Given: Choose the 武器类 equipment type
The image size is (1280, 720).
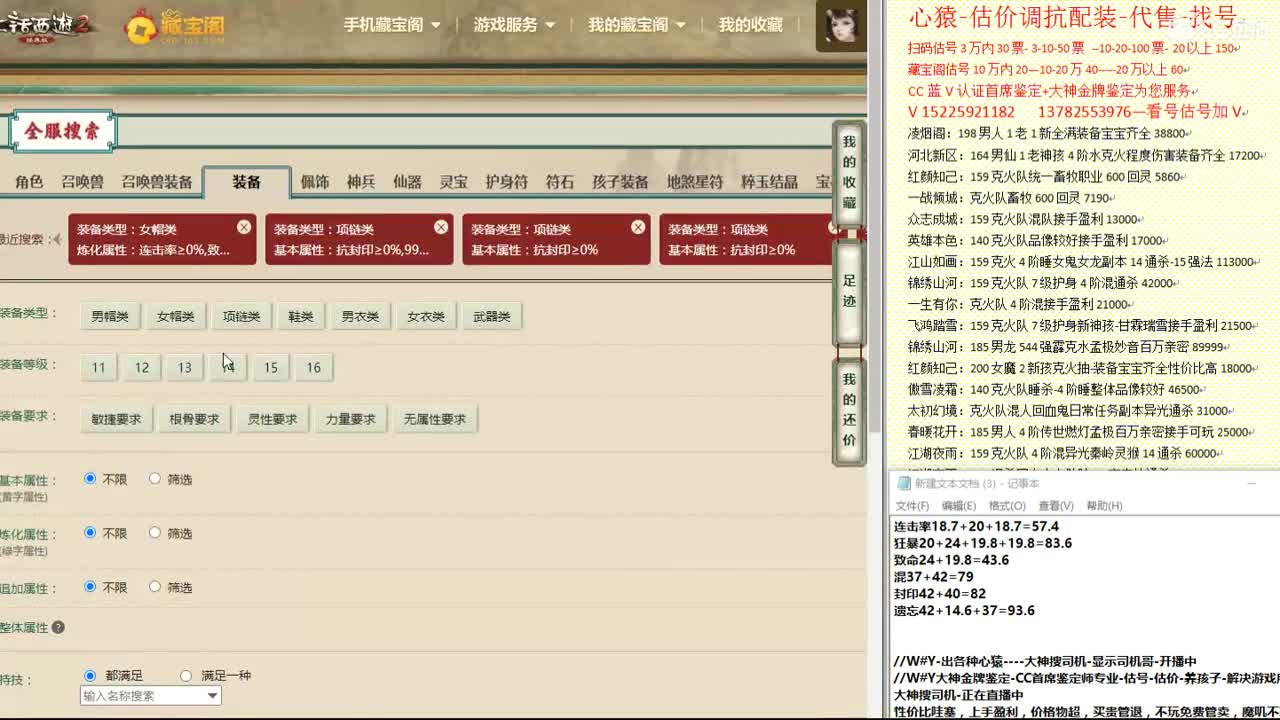Looking at the screenshot, I should 492,316.
